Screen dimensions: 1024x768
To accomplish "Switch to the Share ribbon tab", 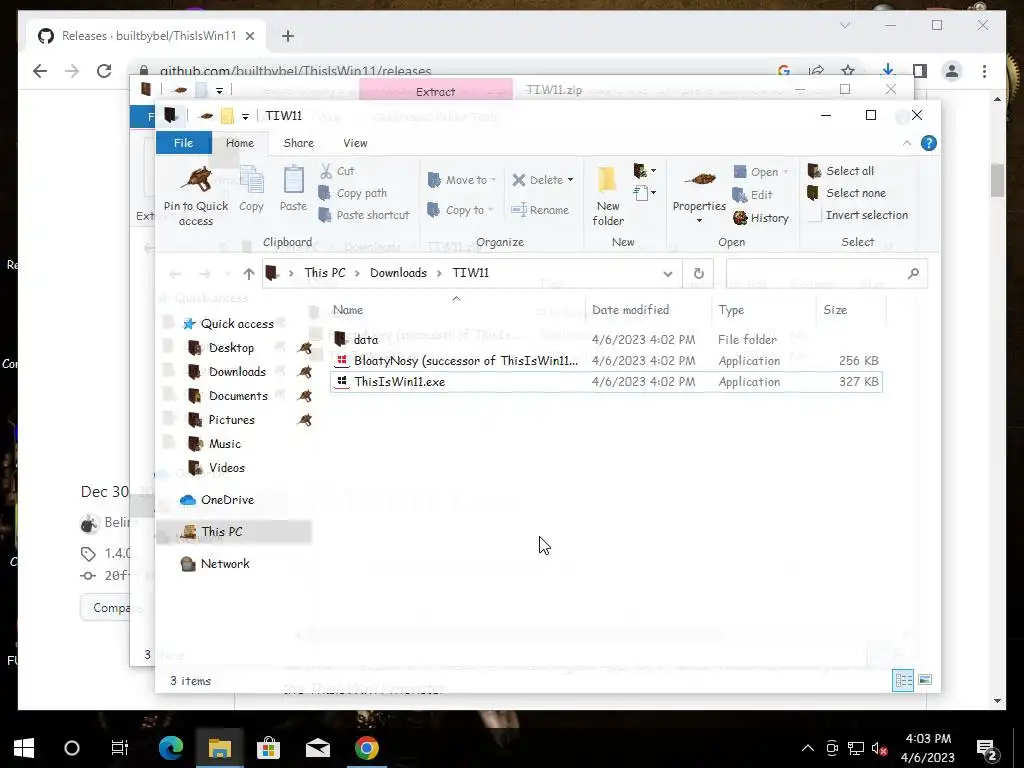I will [298, 143].
